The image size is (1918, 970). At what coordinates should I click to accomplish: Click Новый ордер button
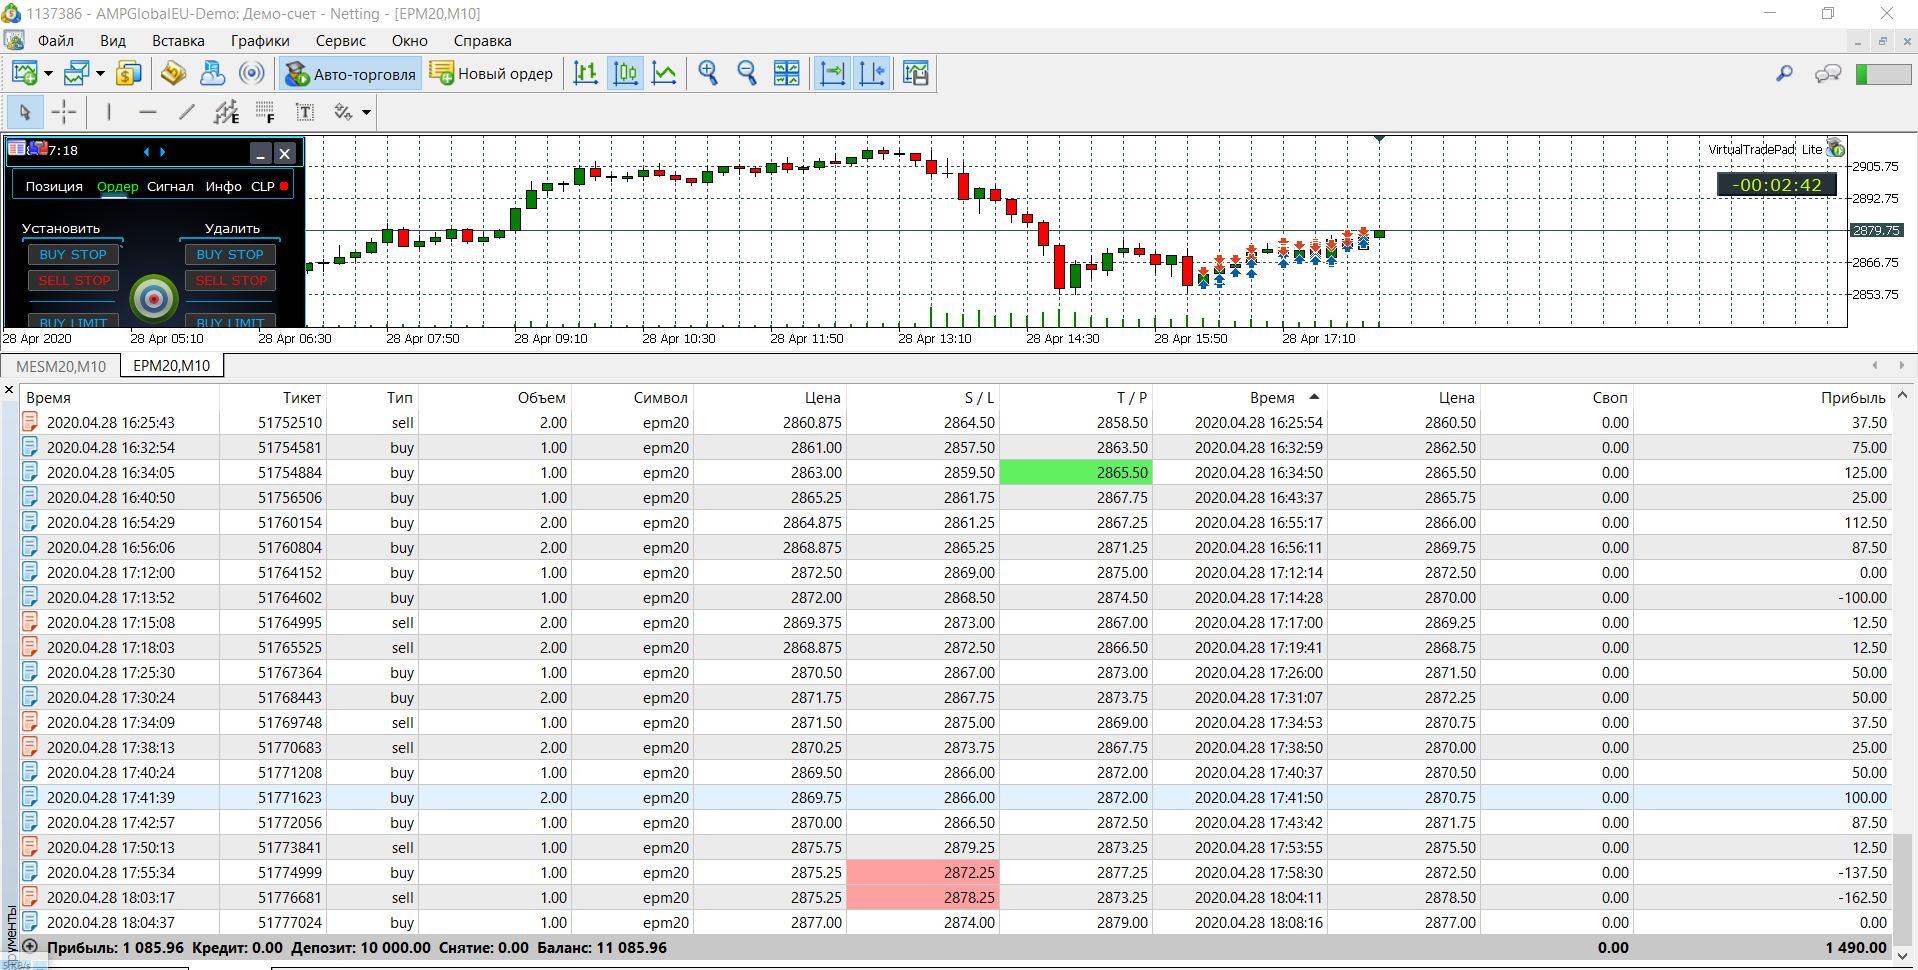(492, 74)
